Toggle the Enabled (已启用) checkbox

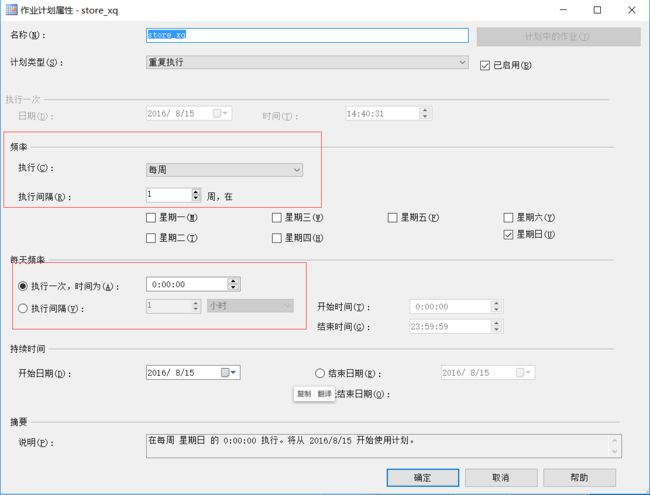point(485,66)
